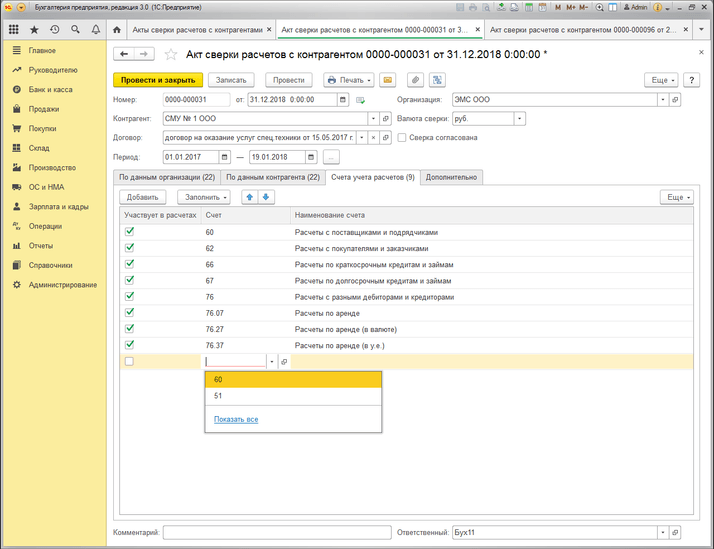Open the history clock icon
714x549 pixels.
coord(54,30)
